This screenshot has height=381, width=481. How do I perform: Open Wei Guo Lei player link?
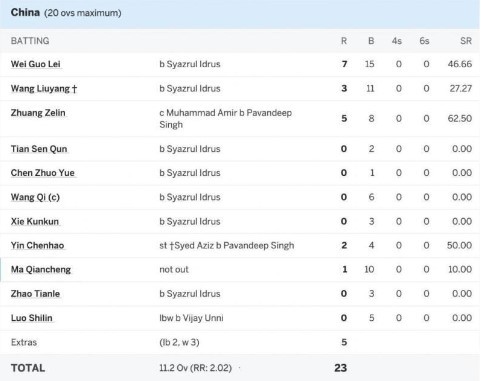36,64
